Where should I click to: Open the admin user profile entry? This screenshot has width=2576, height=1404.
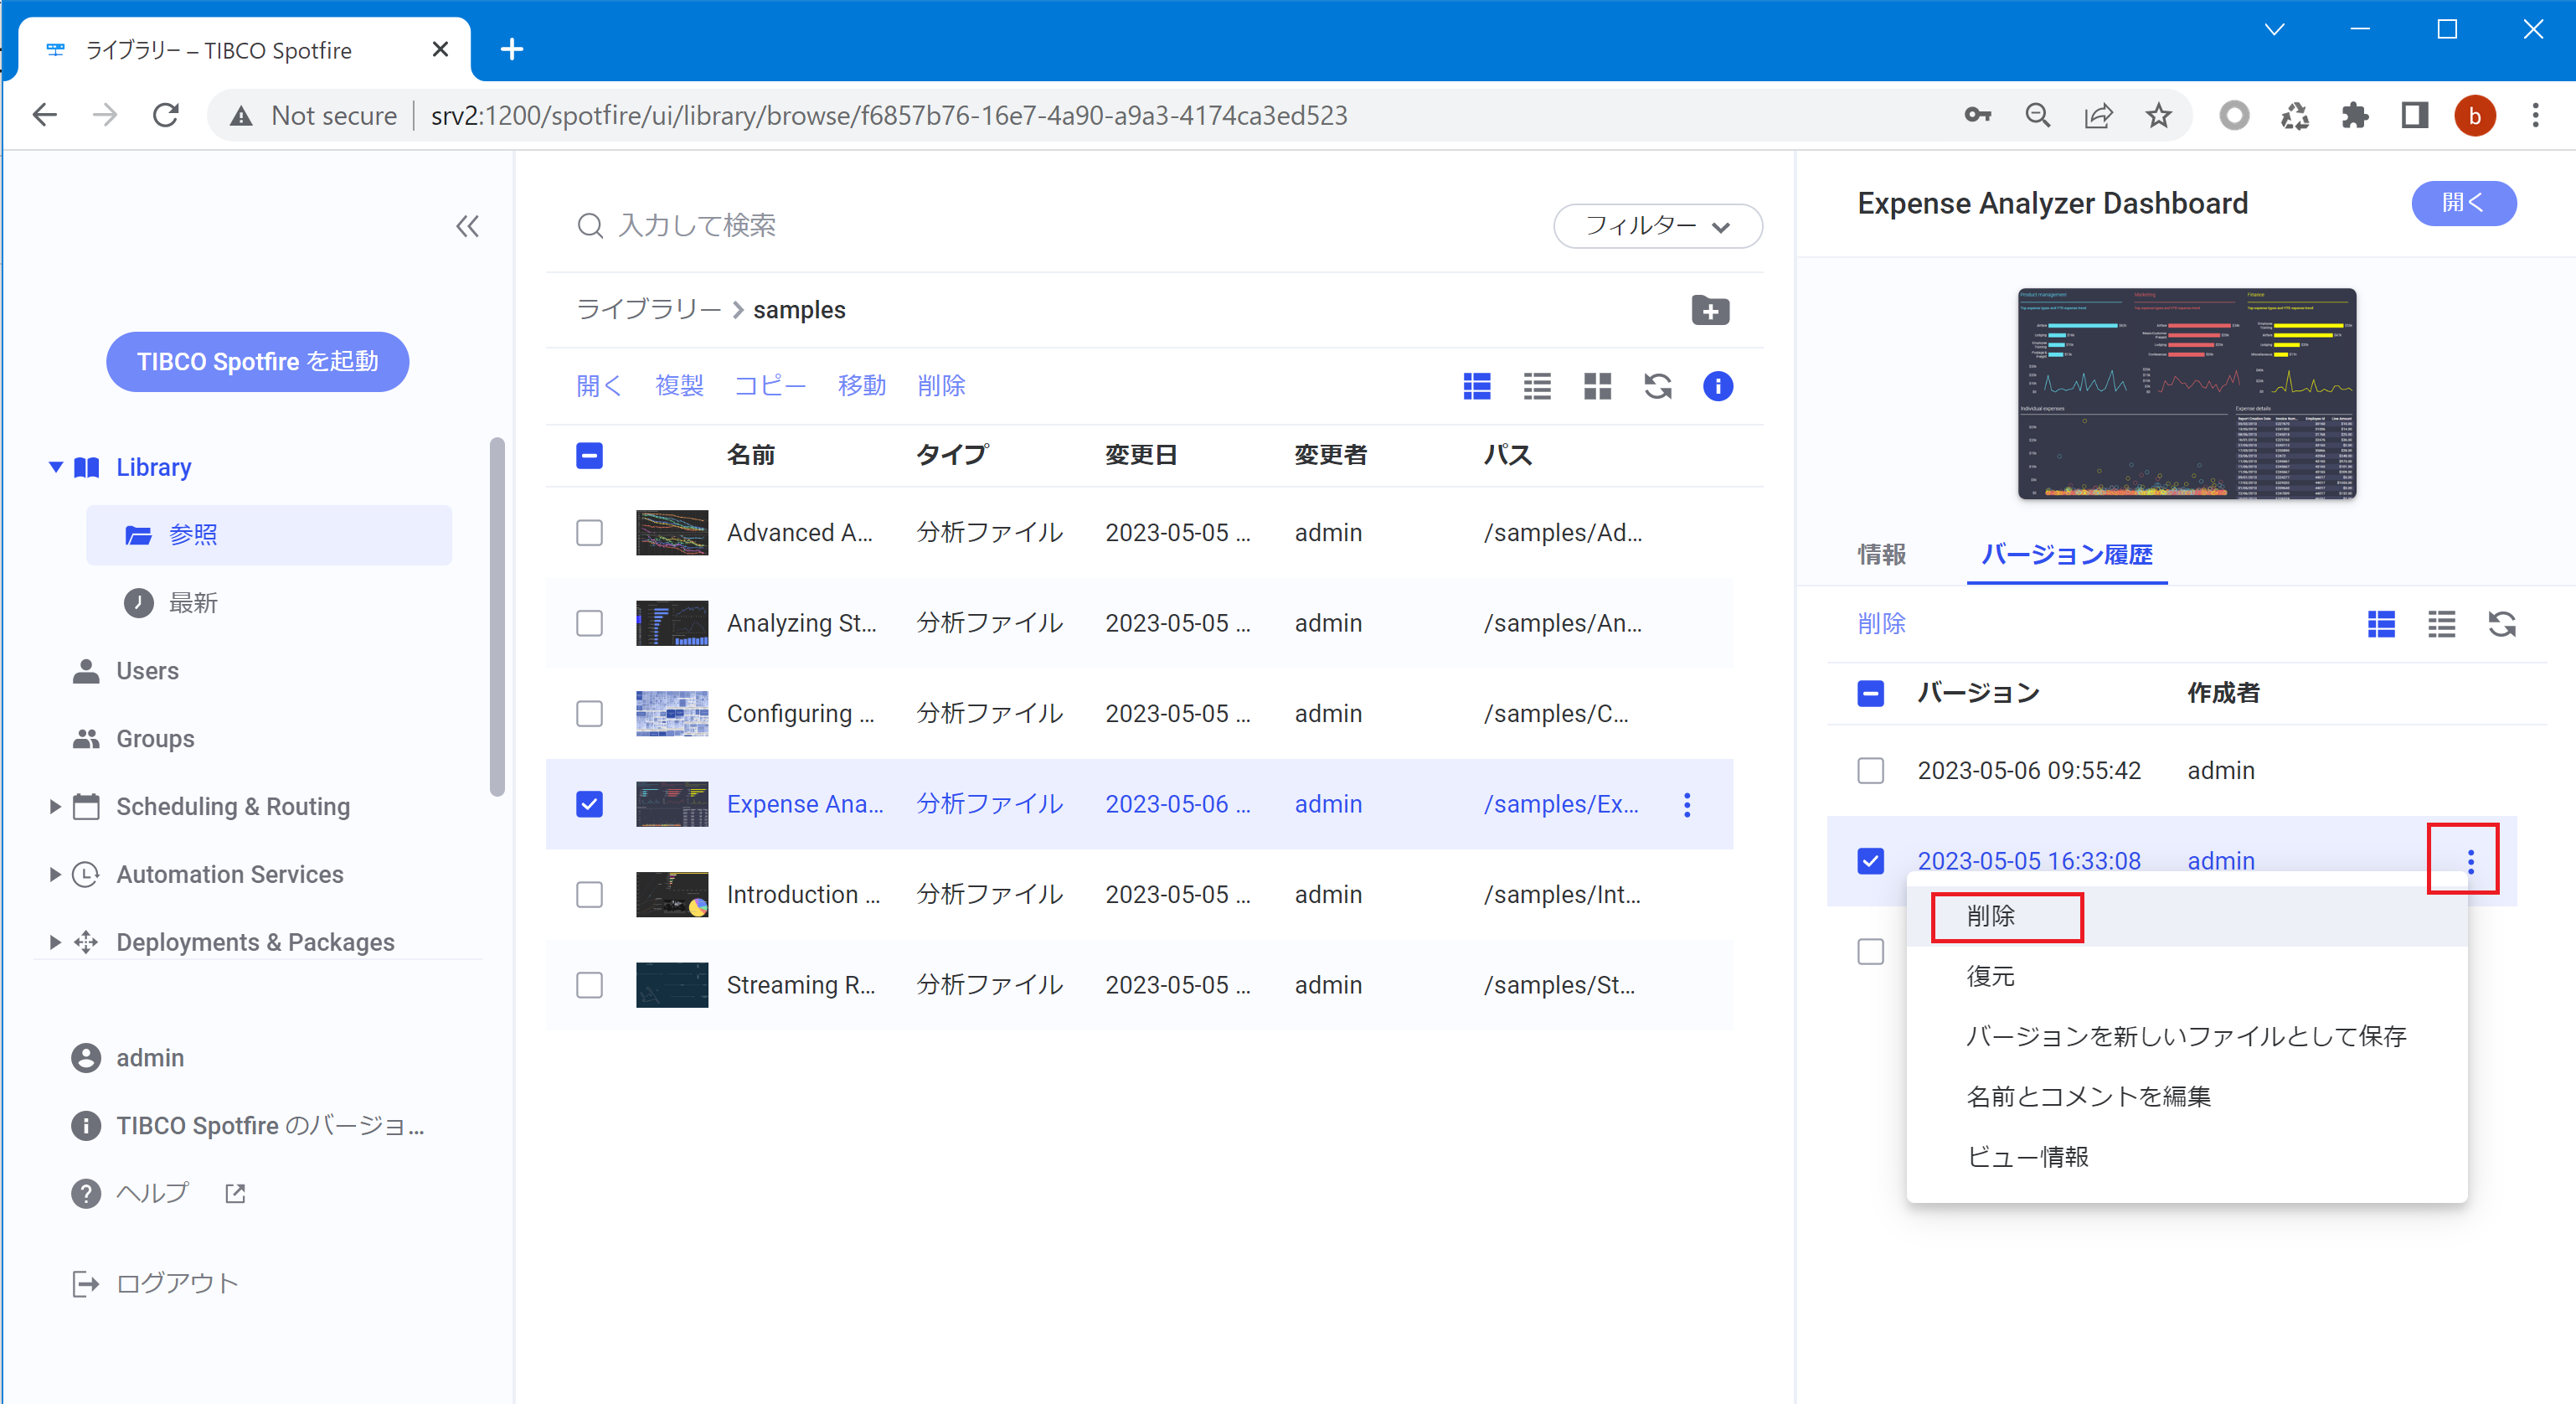128,1058
